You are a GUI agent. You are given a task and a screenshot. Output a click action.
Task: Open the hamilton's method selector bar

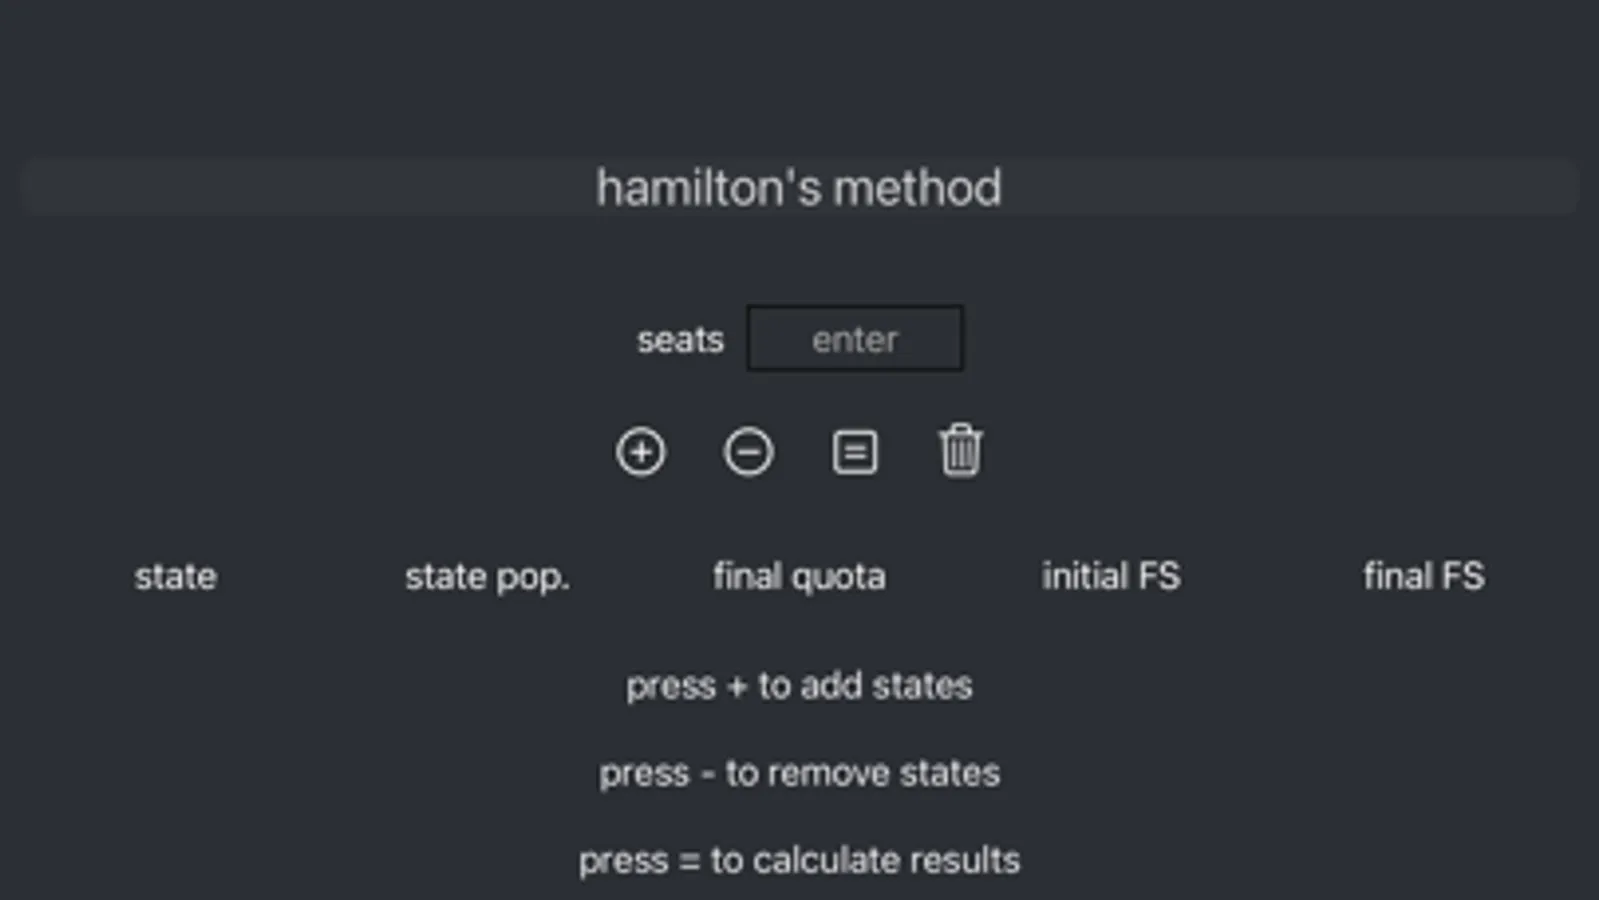799,187
